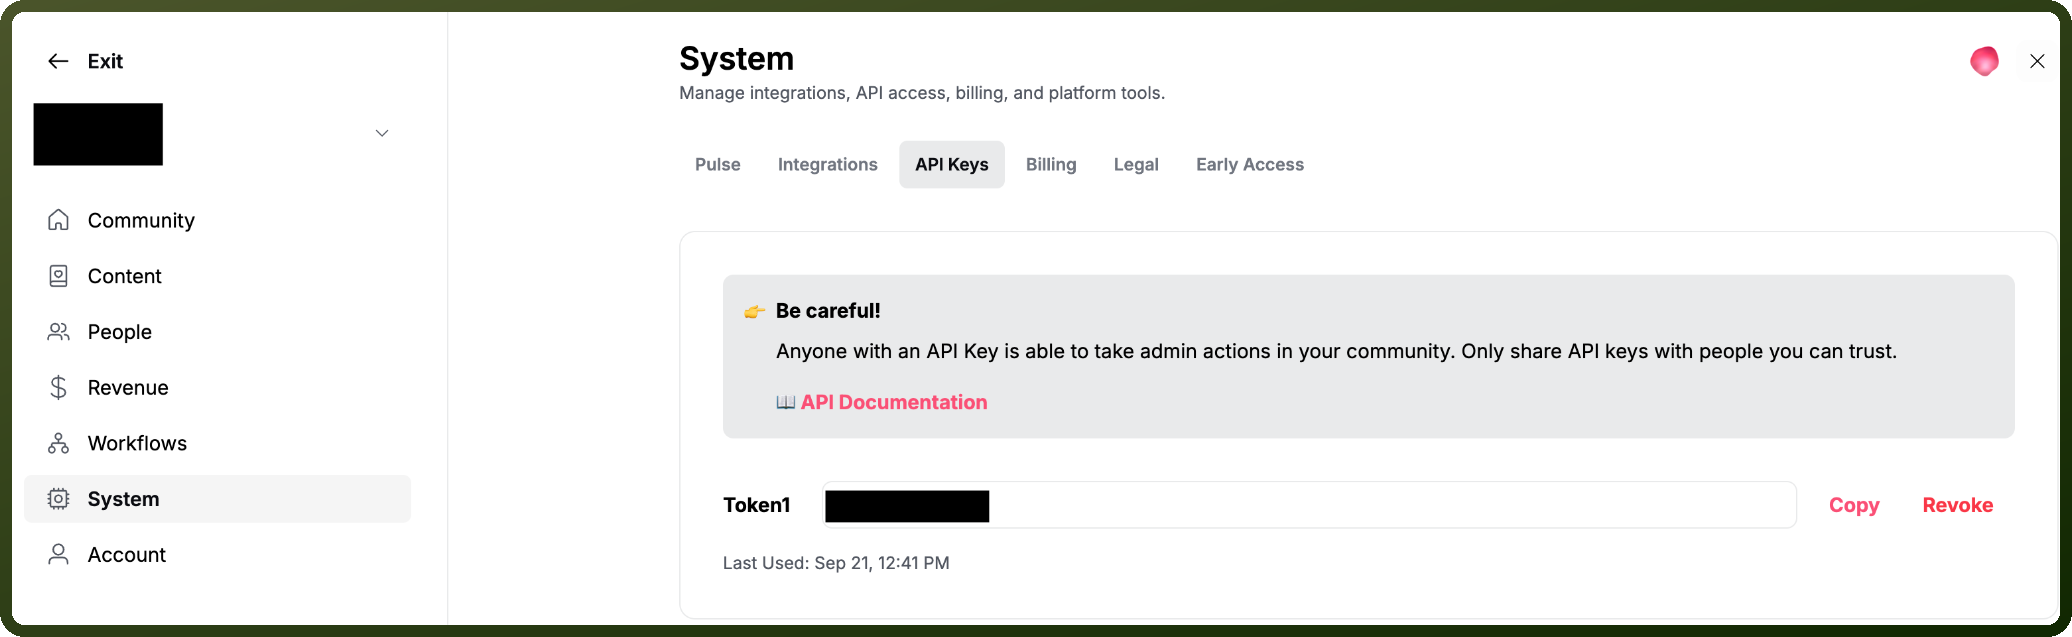The height and width of the screenshot is (637, 2072).
Task: Click the People icon in sidebar
Action: click(59, 332)
